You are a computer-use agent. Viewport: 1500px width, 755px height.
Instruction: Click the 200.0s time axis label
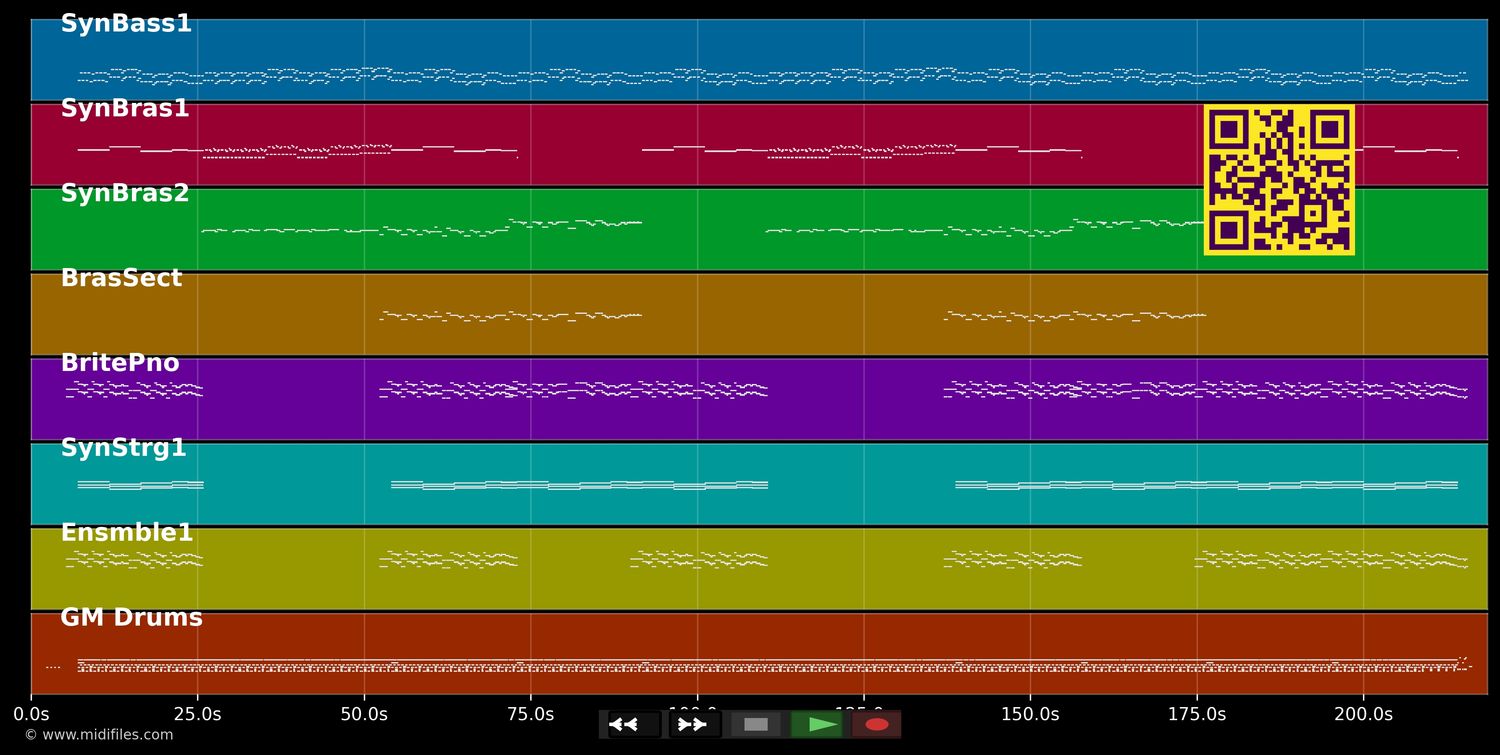coord(1363,714)
